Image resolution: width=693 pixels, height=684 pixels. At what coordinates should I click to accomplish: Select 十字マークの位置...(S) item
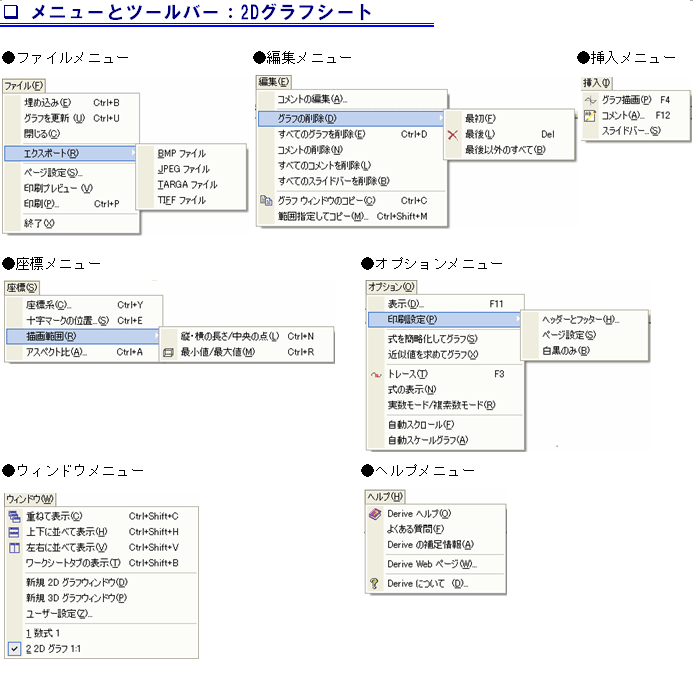click(x=84, y=321)
